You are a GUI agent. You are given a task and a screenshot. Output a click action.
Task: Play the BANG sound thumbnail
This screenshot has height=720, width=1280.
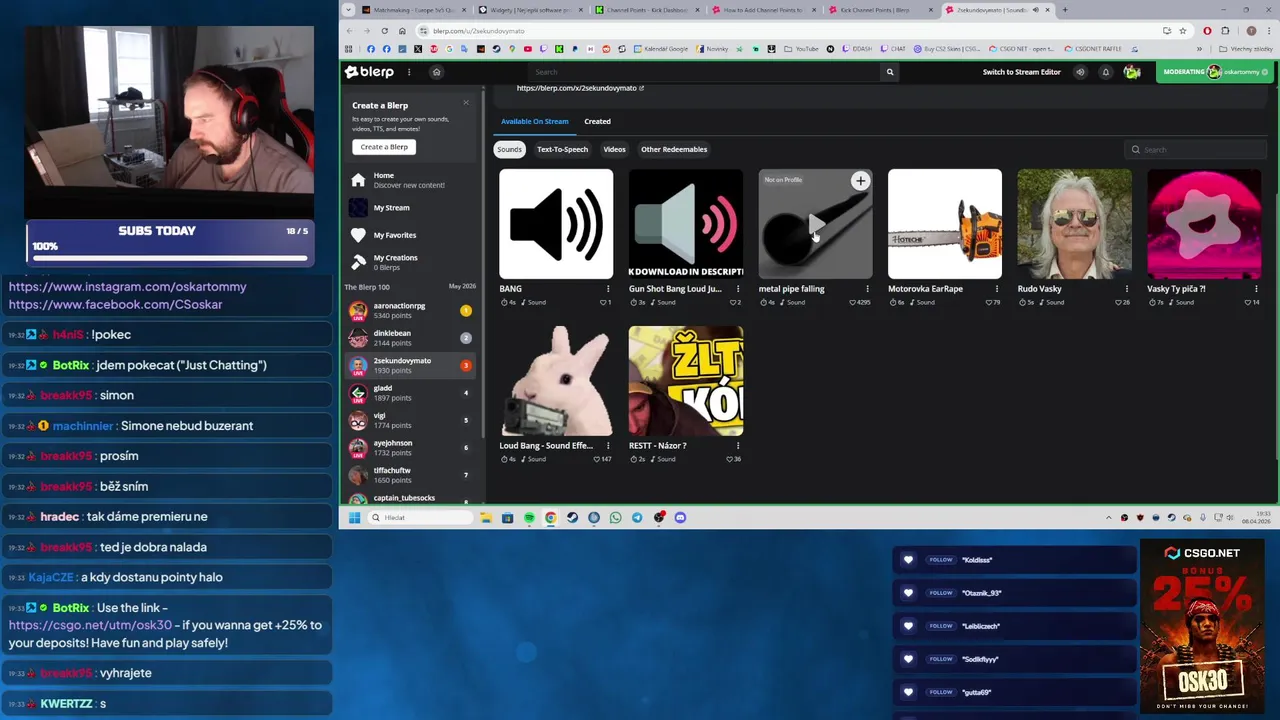pyautogui.click(x=556, y=224)
